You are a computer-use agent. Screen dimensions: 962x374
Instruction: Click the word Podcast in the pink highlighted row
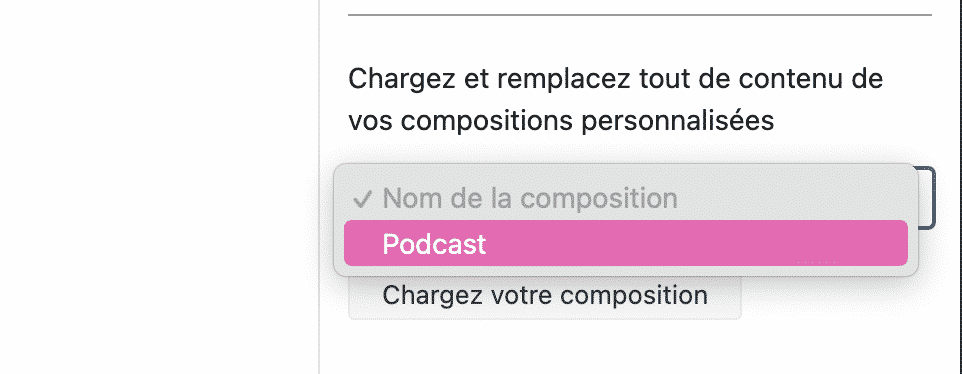pos(434,244)
